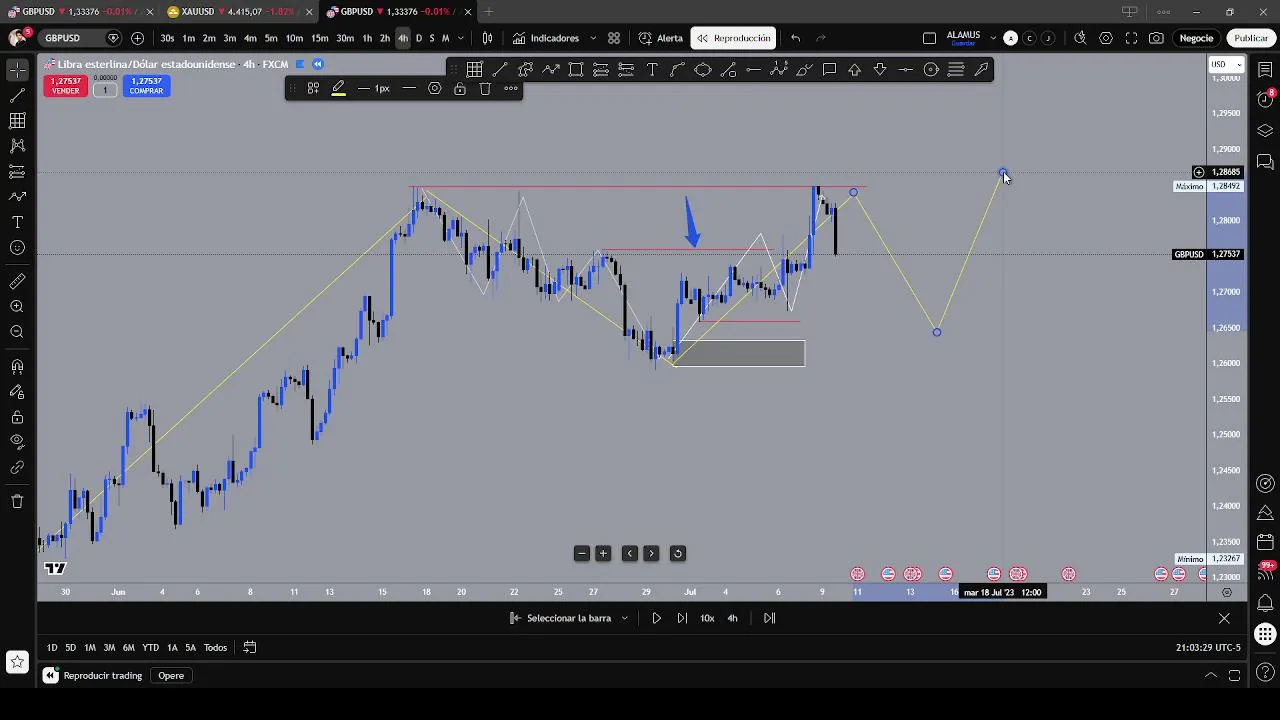Click the blue COMPRAR buy button
1280x720 pixels.
coord(146,86)
